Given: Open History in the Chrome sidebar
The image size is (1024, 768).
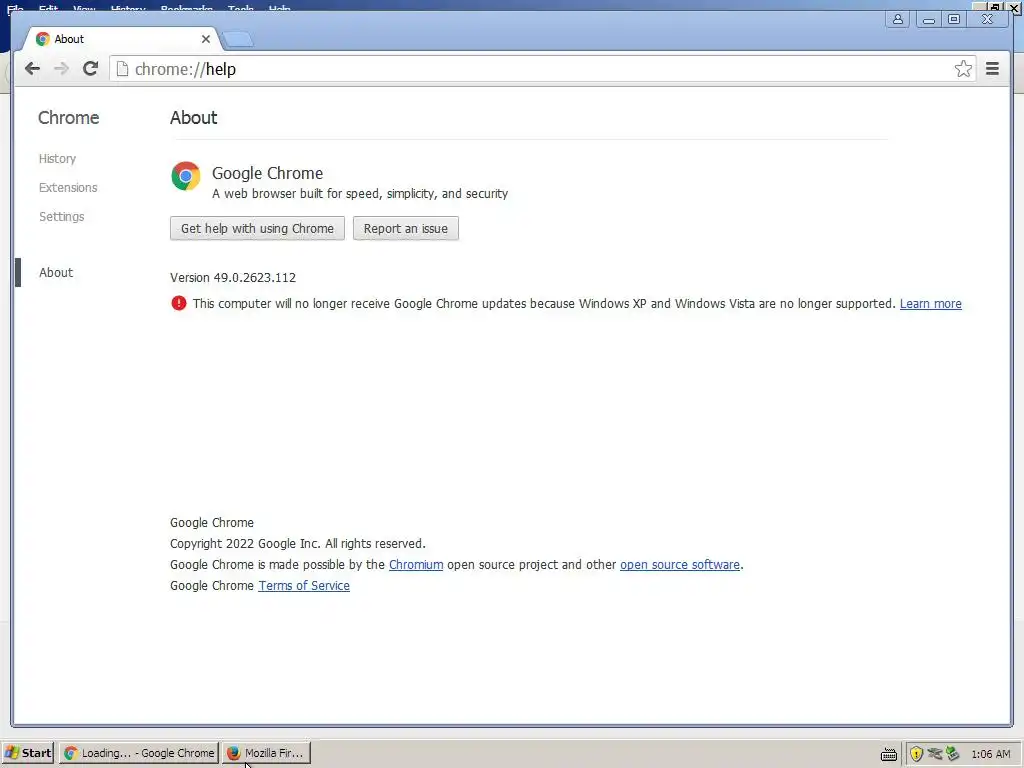Looking at the screenshot, I should click(x=57, y=159).
